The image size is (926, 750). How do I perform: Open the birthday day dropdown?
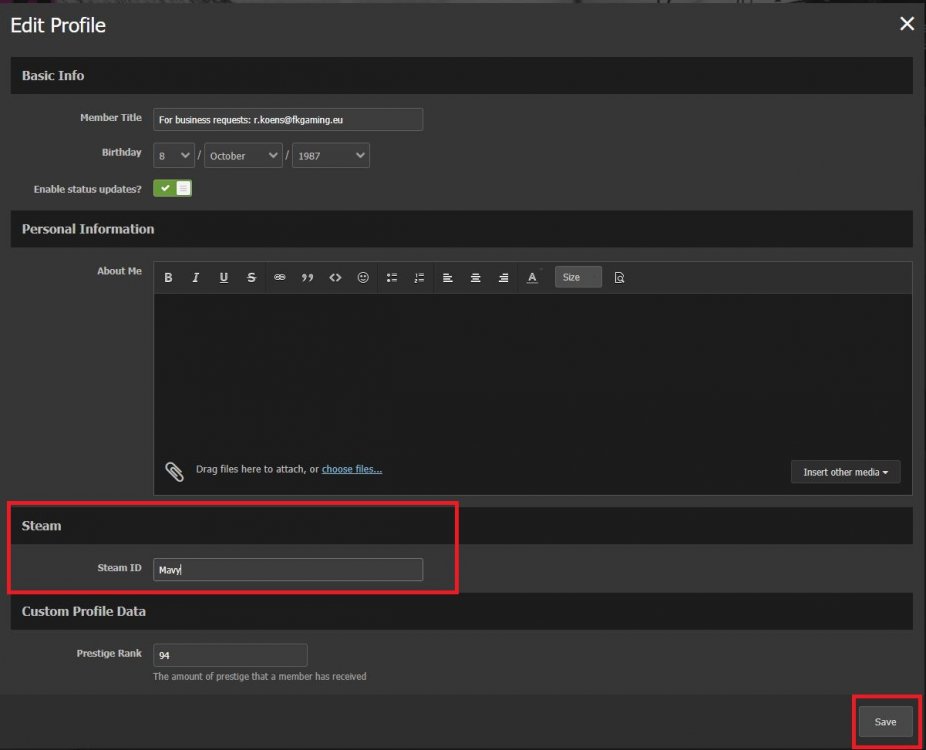click(x=175, y=156)
